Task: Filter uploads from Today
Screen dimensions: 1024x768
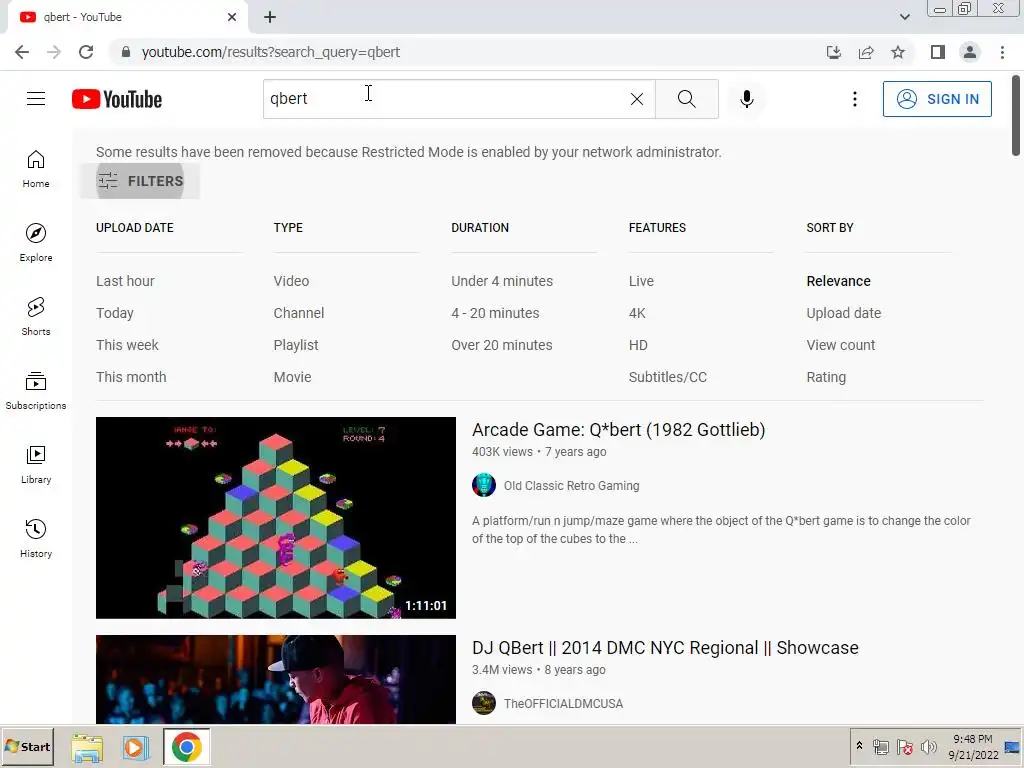Action: coord(115,313)
